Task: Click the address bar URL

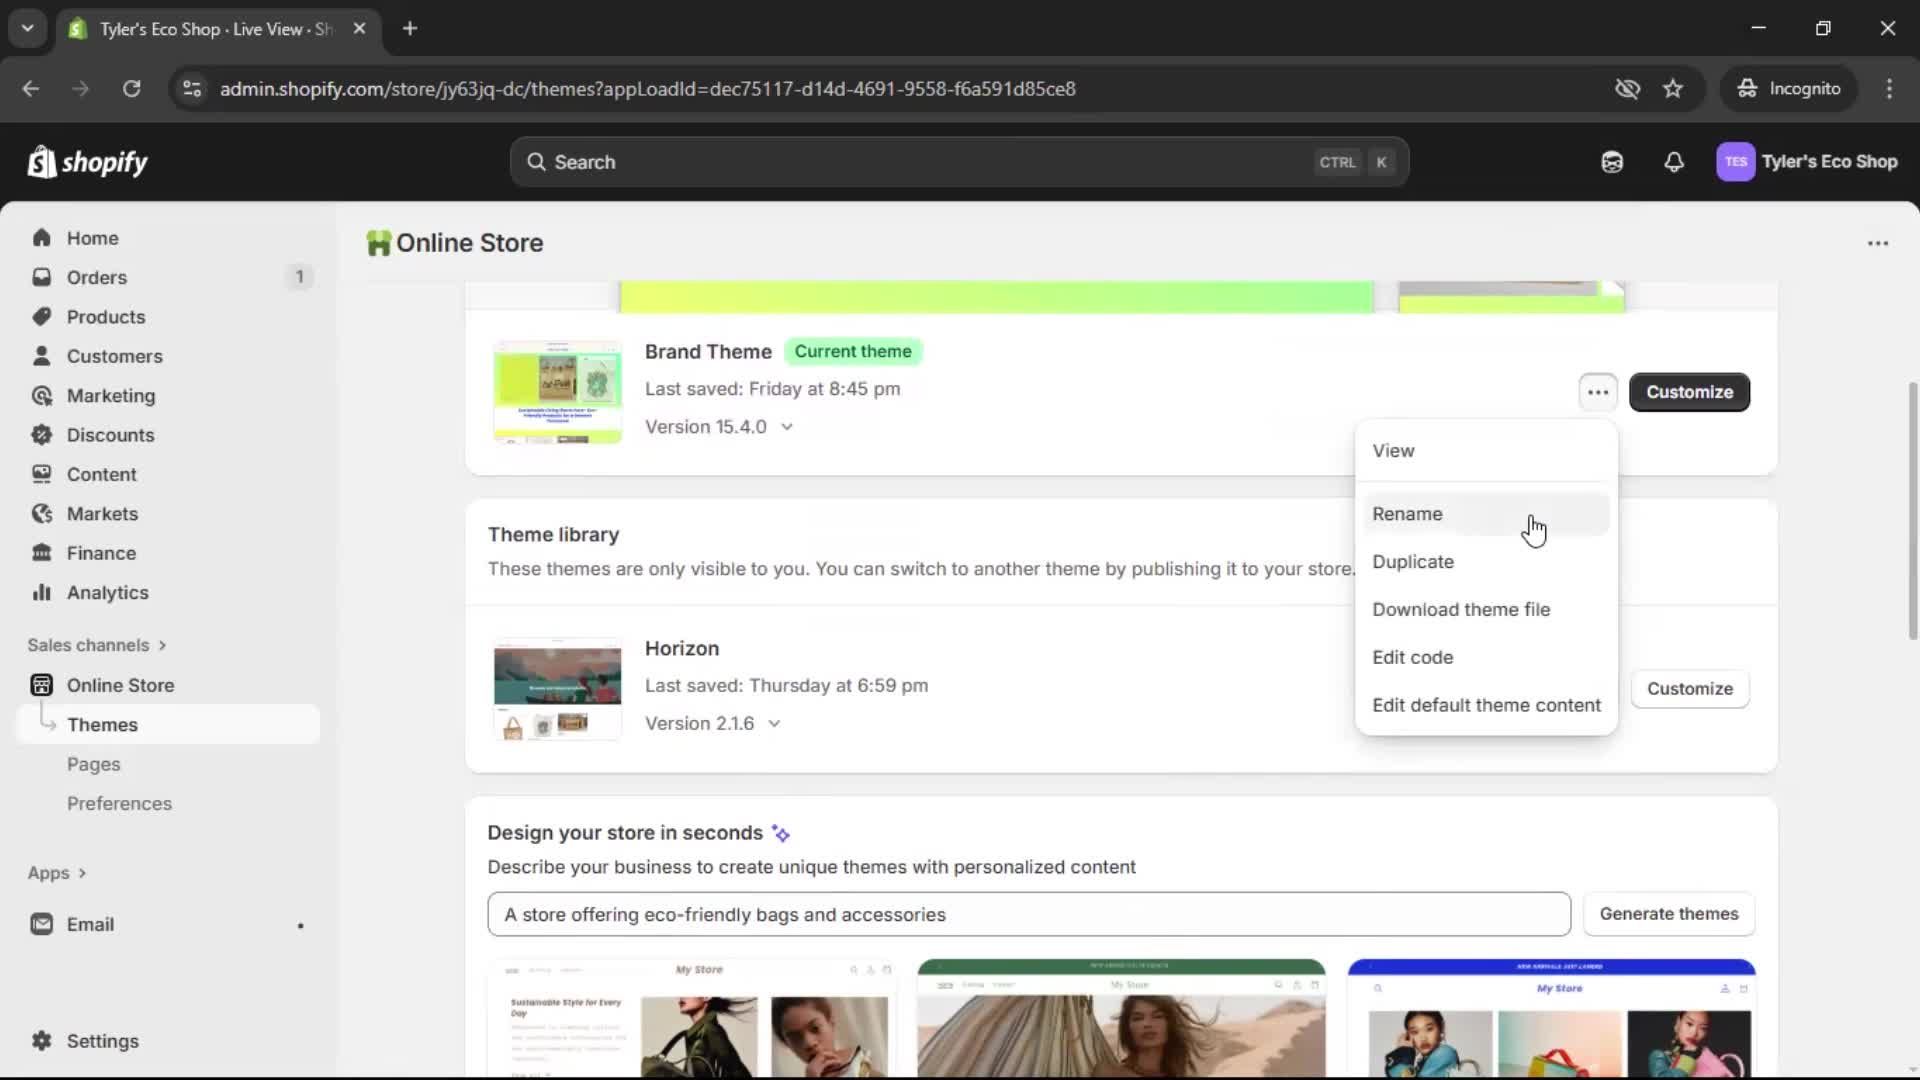Action: coord(647,88)
